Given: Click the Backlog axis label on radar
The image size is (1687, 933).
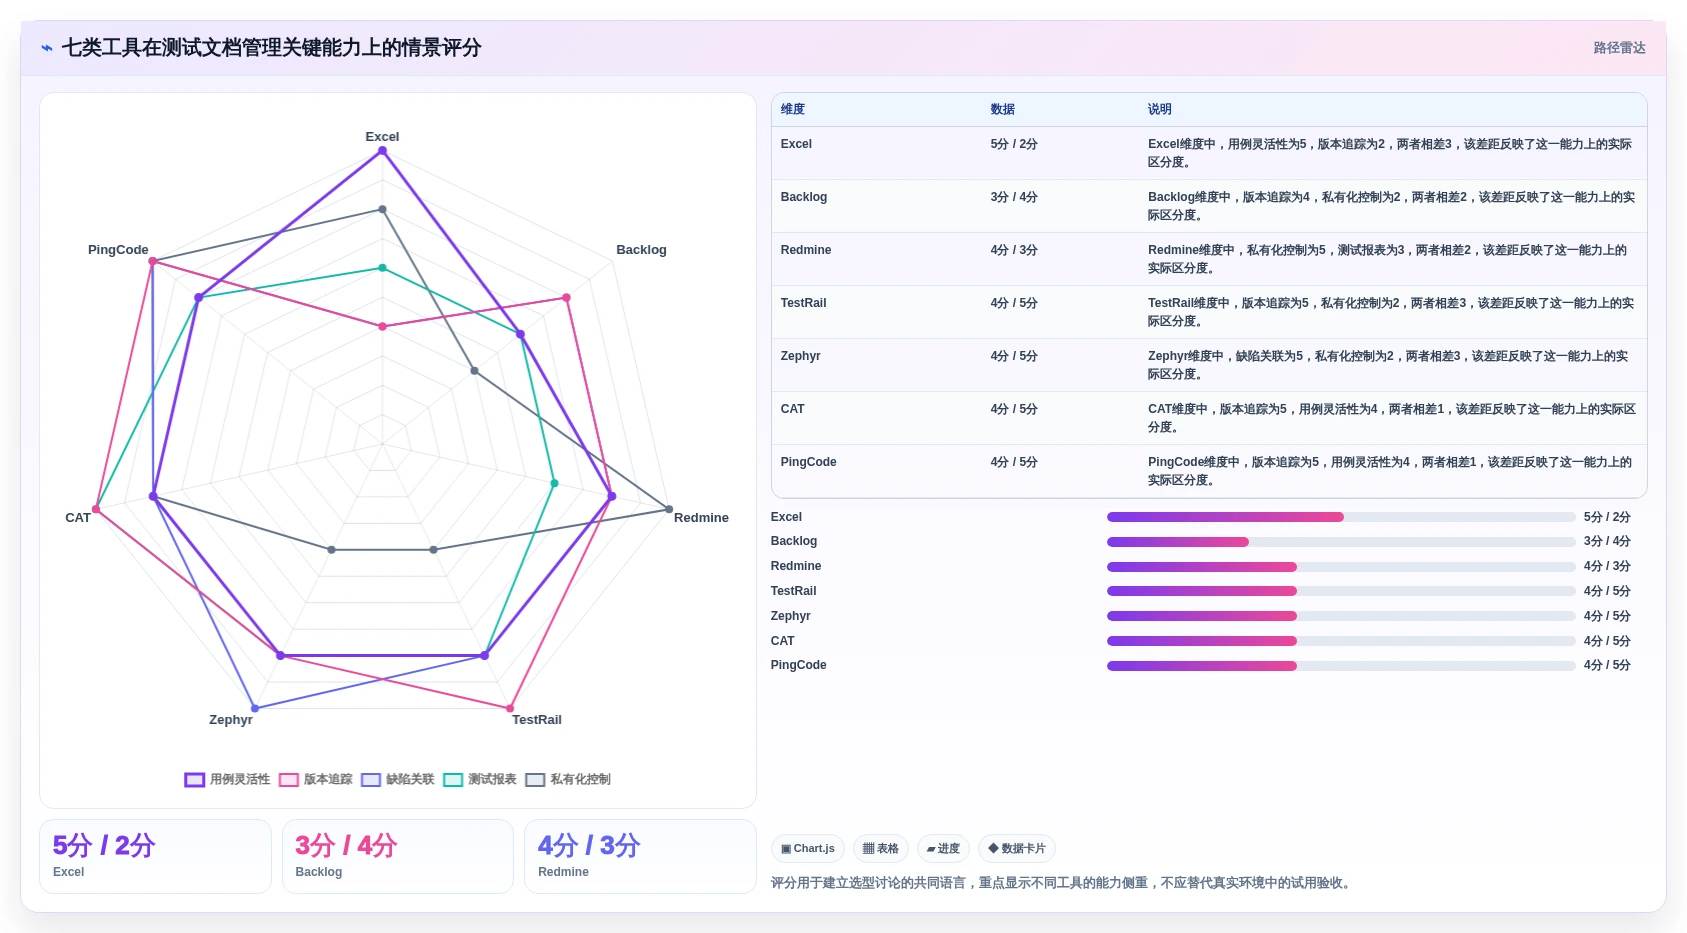Looking at the screenshot, I should 641,250.
